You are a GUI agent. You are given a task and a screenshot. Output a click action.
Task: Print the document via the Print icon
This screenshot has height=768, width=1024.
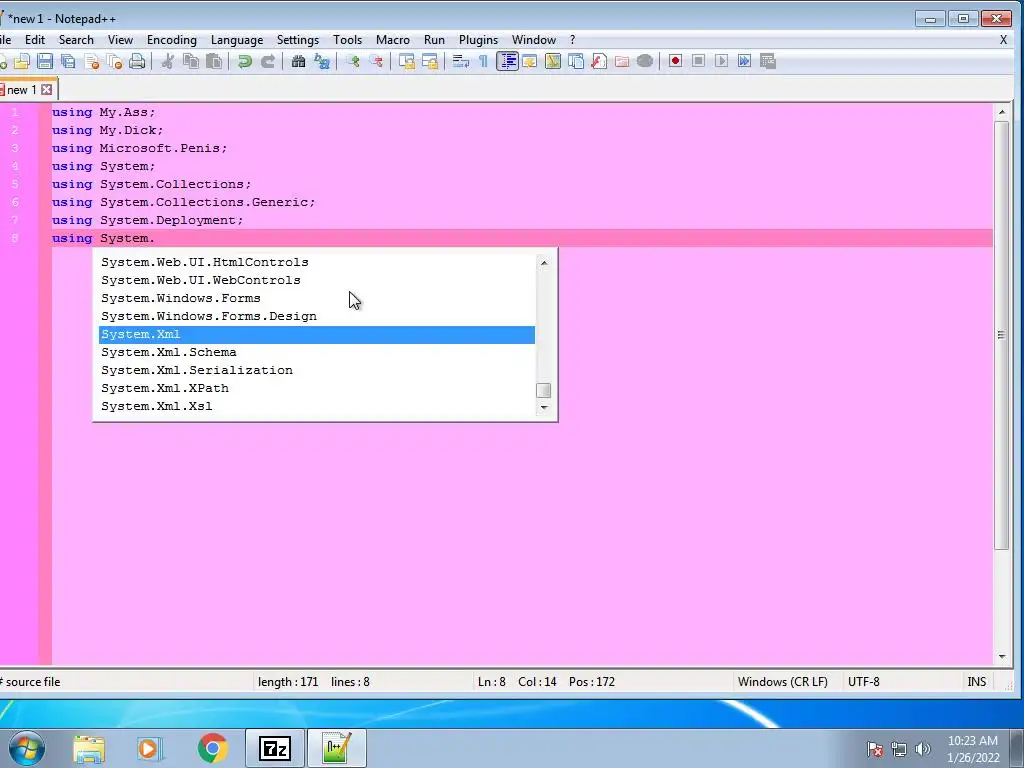pos(137,61)
